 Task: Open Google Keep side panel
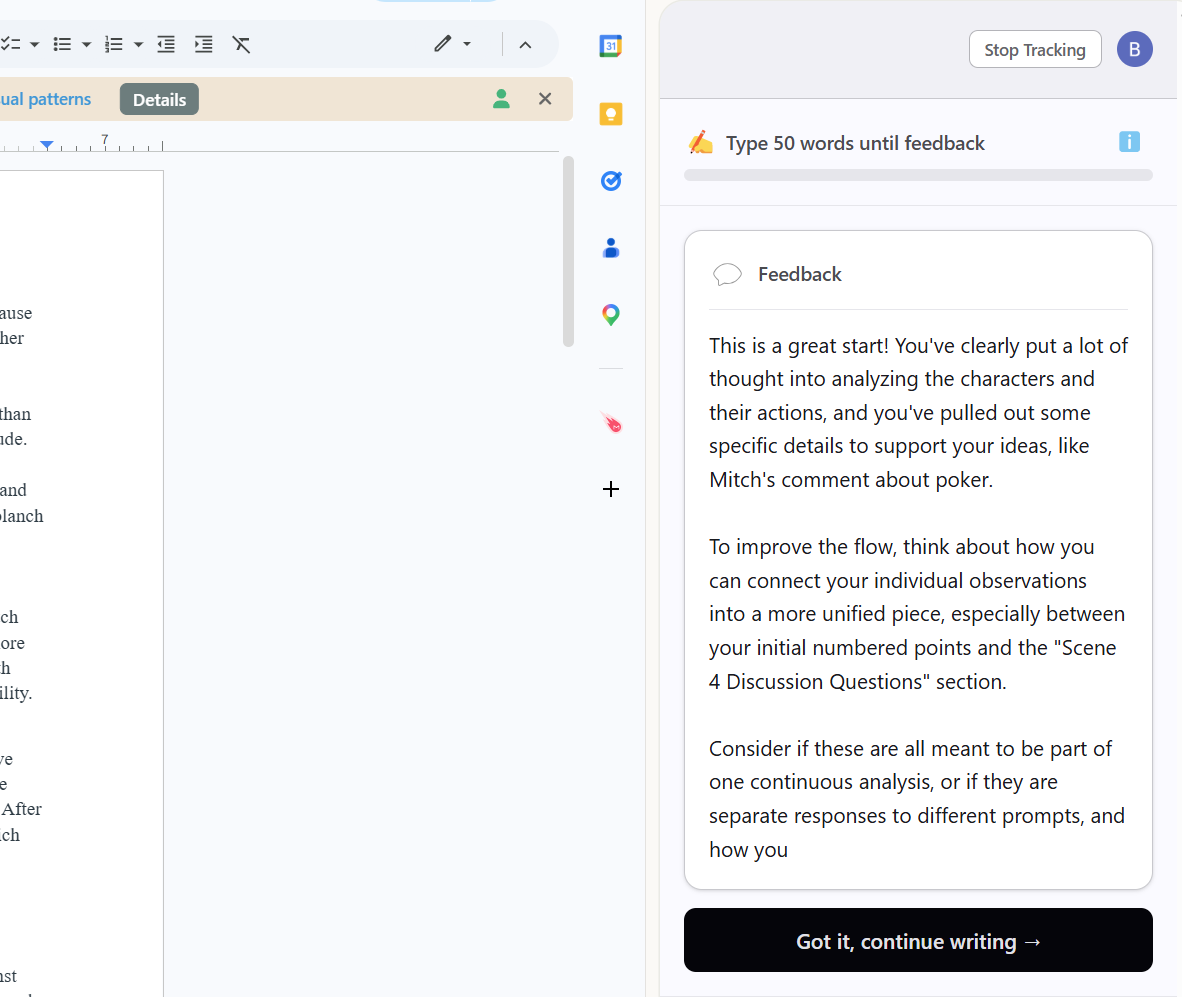coord(611,114)
